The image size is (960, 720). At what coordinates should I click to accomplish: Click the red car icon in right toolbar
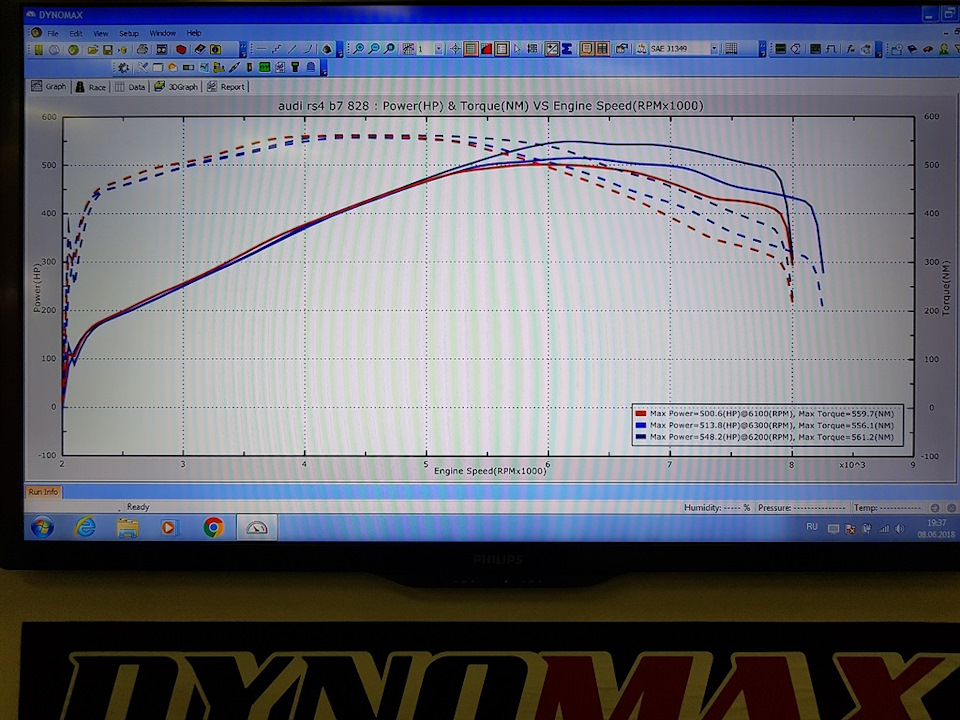coord(928,49)
